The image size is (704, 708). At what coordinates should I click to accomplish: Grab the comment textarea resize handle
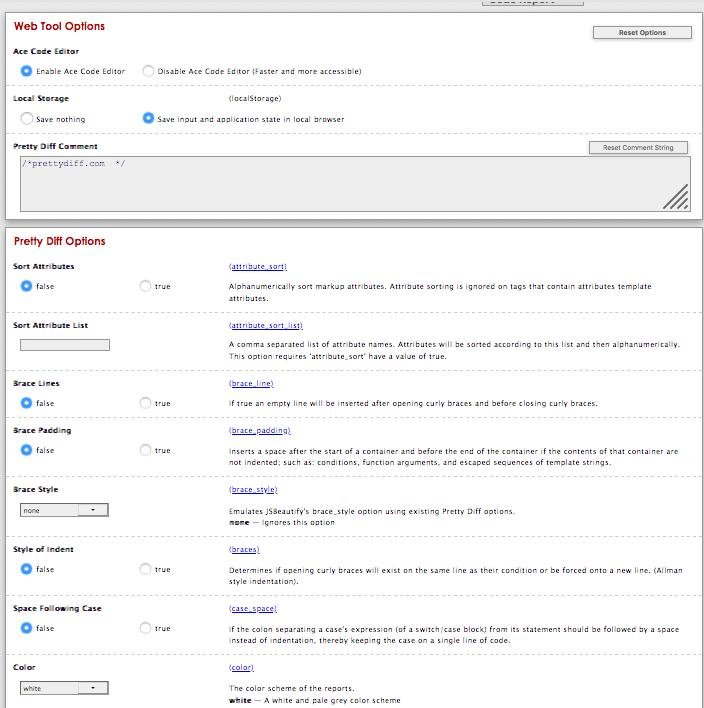pos(676,197)
